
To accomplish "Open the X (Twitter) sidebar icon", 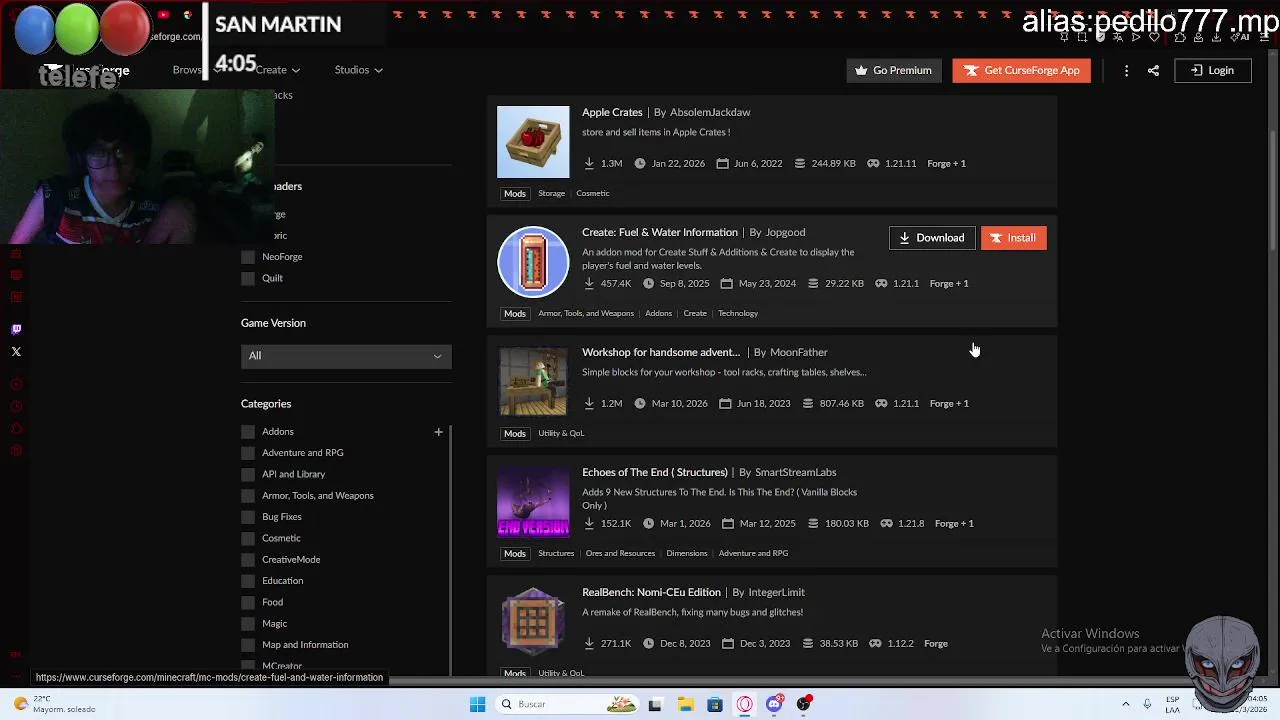I will 16,351.
